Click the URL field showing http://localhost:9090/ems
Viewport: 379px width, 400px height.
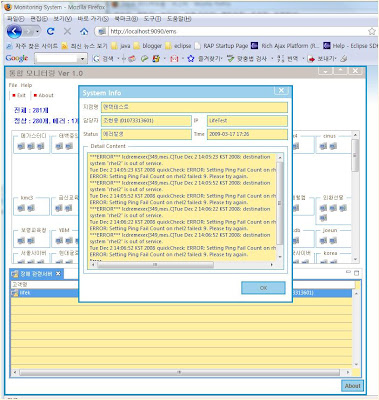233,31
